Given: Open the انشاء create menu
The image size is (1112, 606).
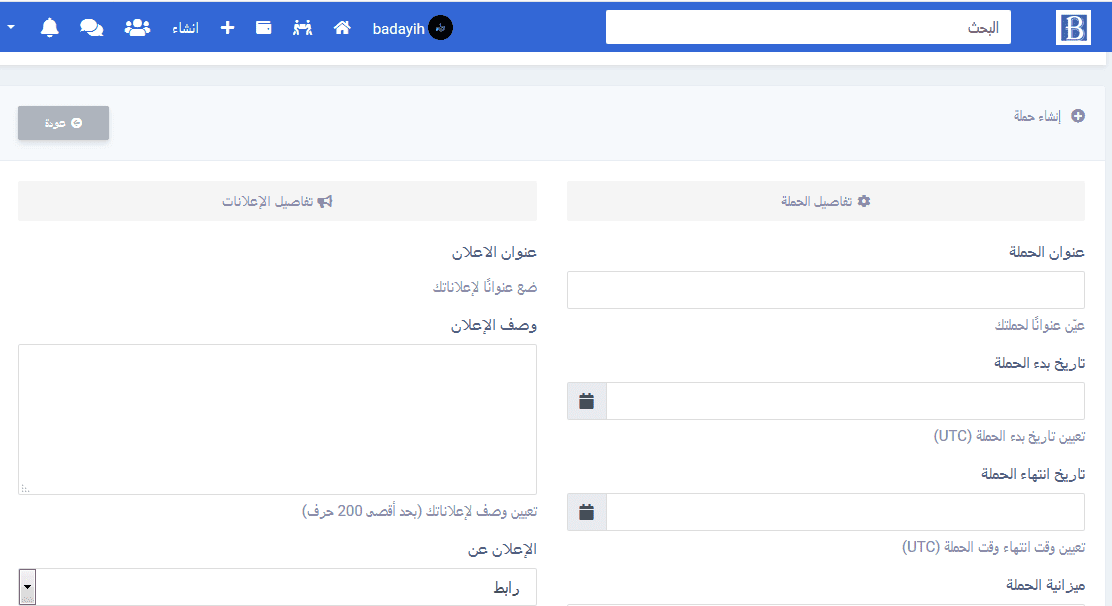Looking at the screenshot, I should click(185, 28).
